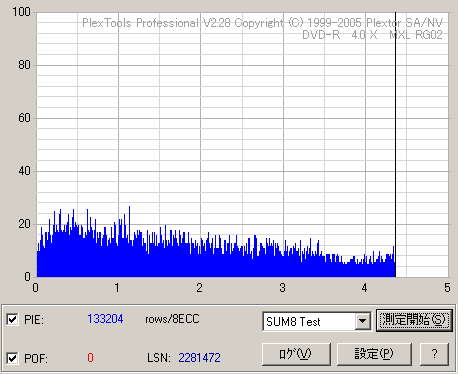Click the x-axis label 5
The height and width of the screenshot is (374, 458).
pyautogui.click(x=447, y=288)
